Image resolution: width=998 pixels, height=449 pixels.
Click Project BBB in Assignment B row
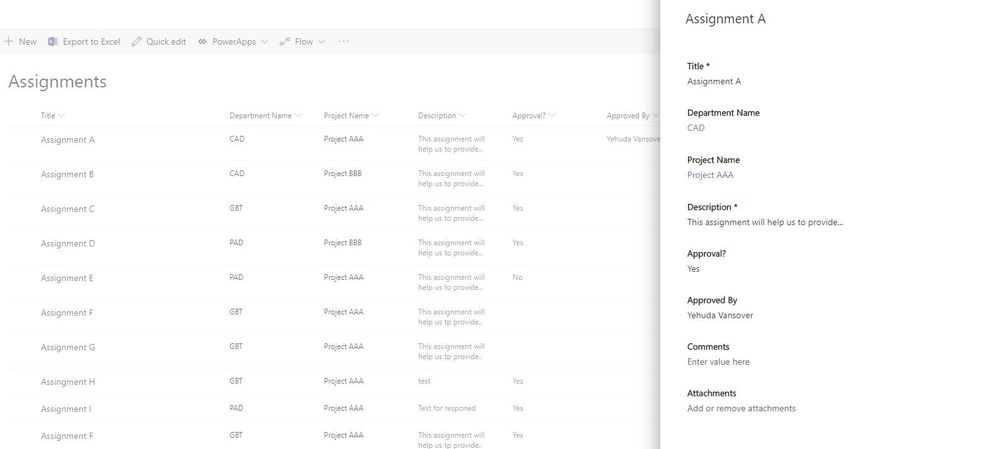342,173
